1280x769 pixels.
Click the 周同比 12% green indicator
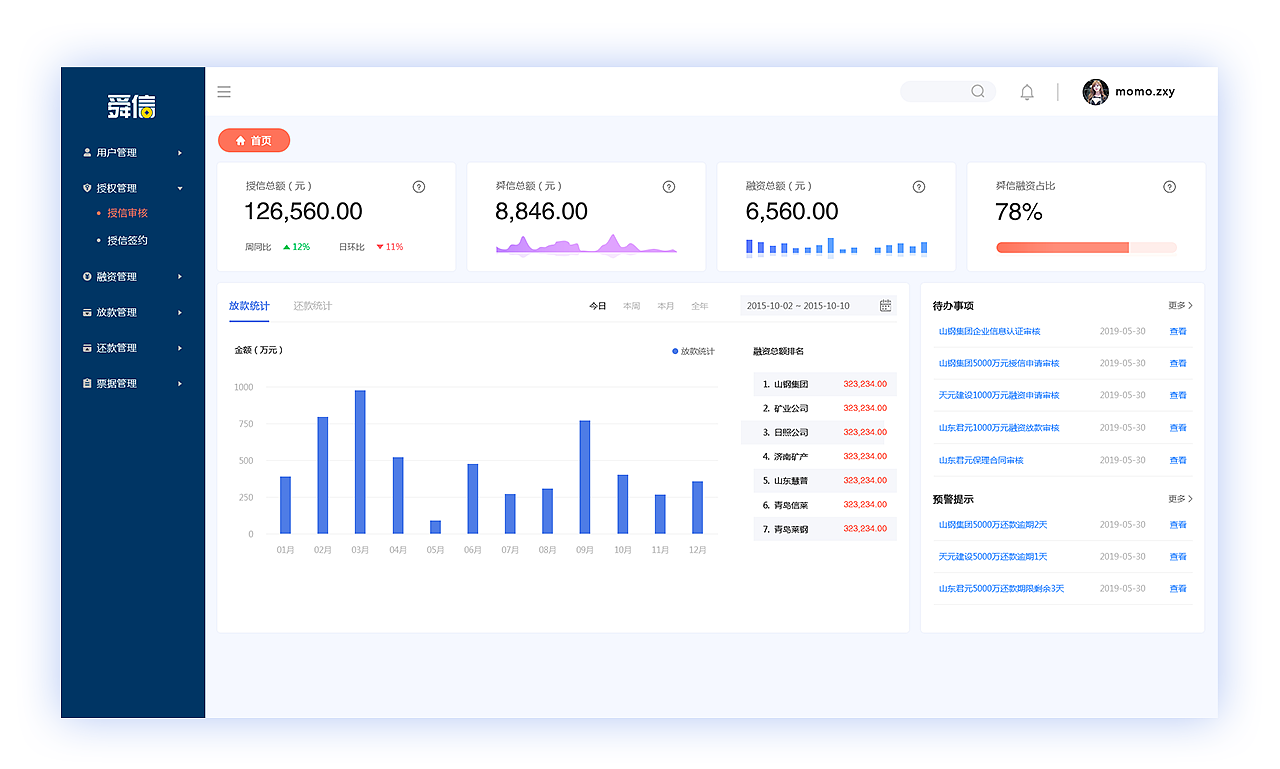(296, 247)
